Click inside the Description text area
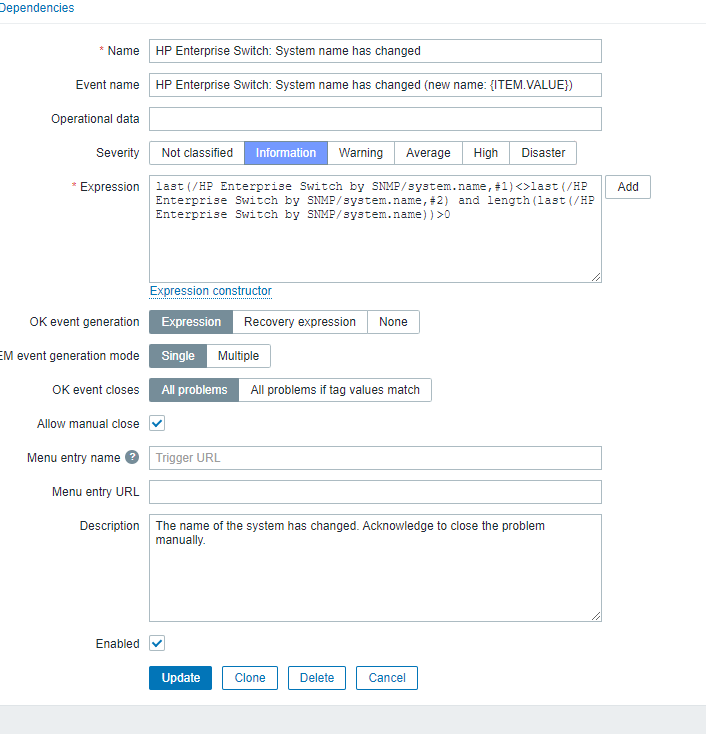 tap(375, 568)
